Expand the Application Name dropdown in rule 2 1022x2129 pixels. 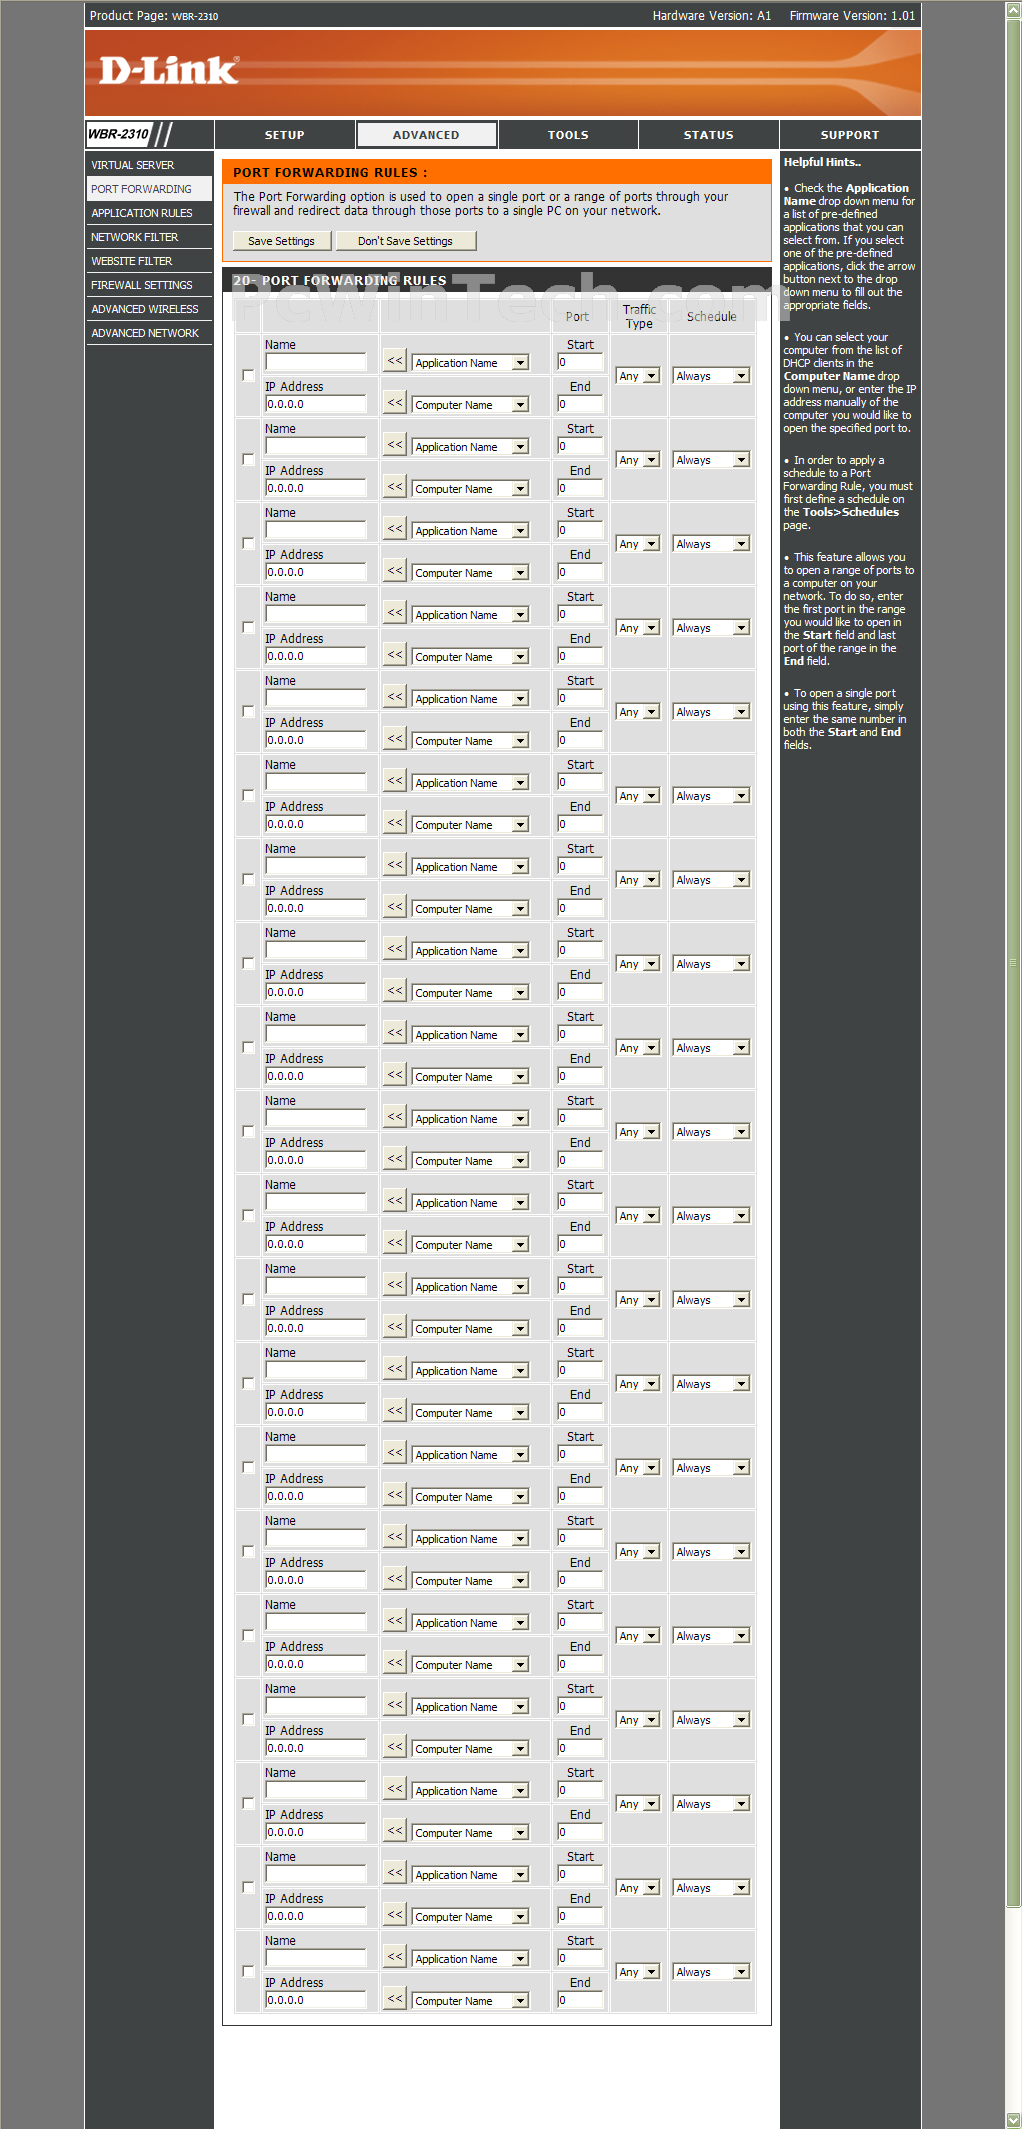(470, 447)
